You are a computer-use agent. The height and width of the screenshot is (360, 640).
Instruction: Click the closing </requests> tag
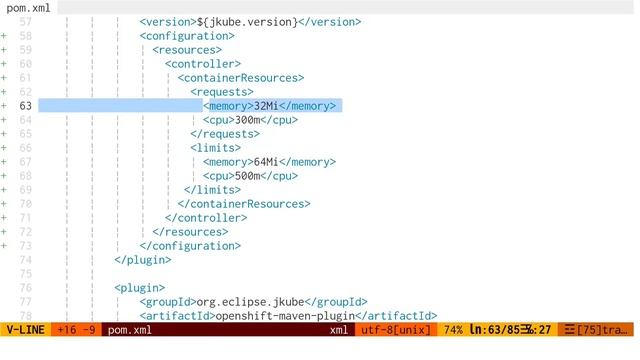225,134
